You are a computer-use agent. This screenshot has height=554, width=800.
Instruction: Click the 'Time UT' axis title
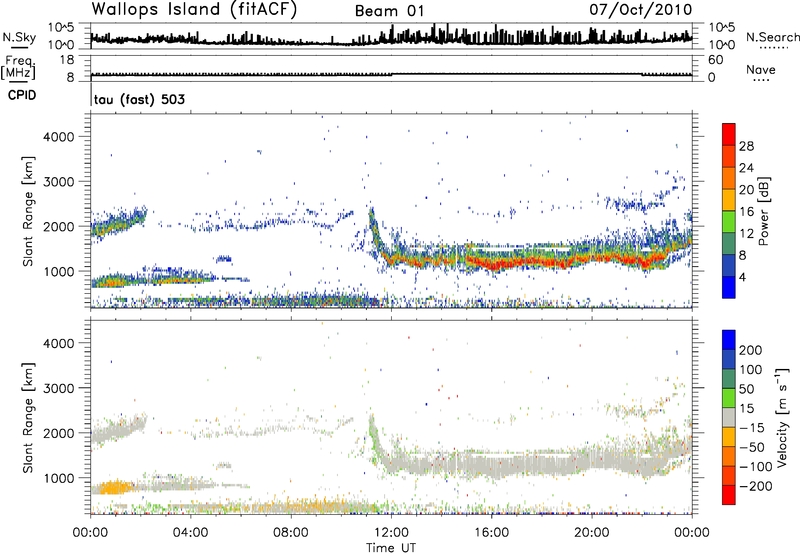[x=391, y=548]
